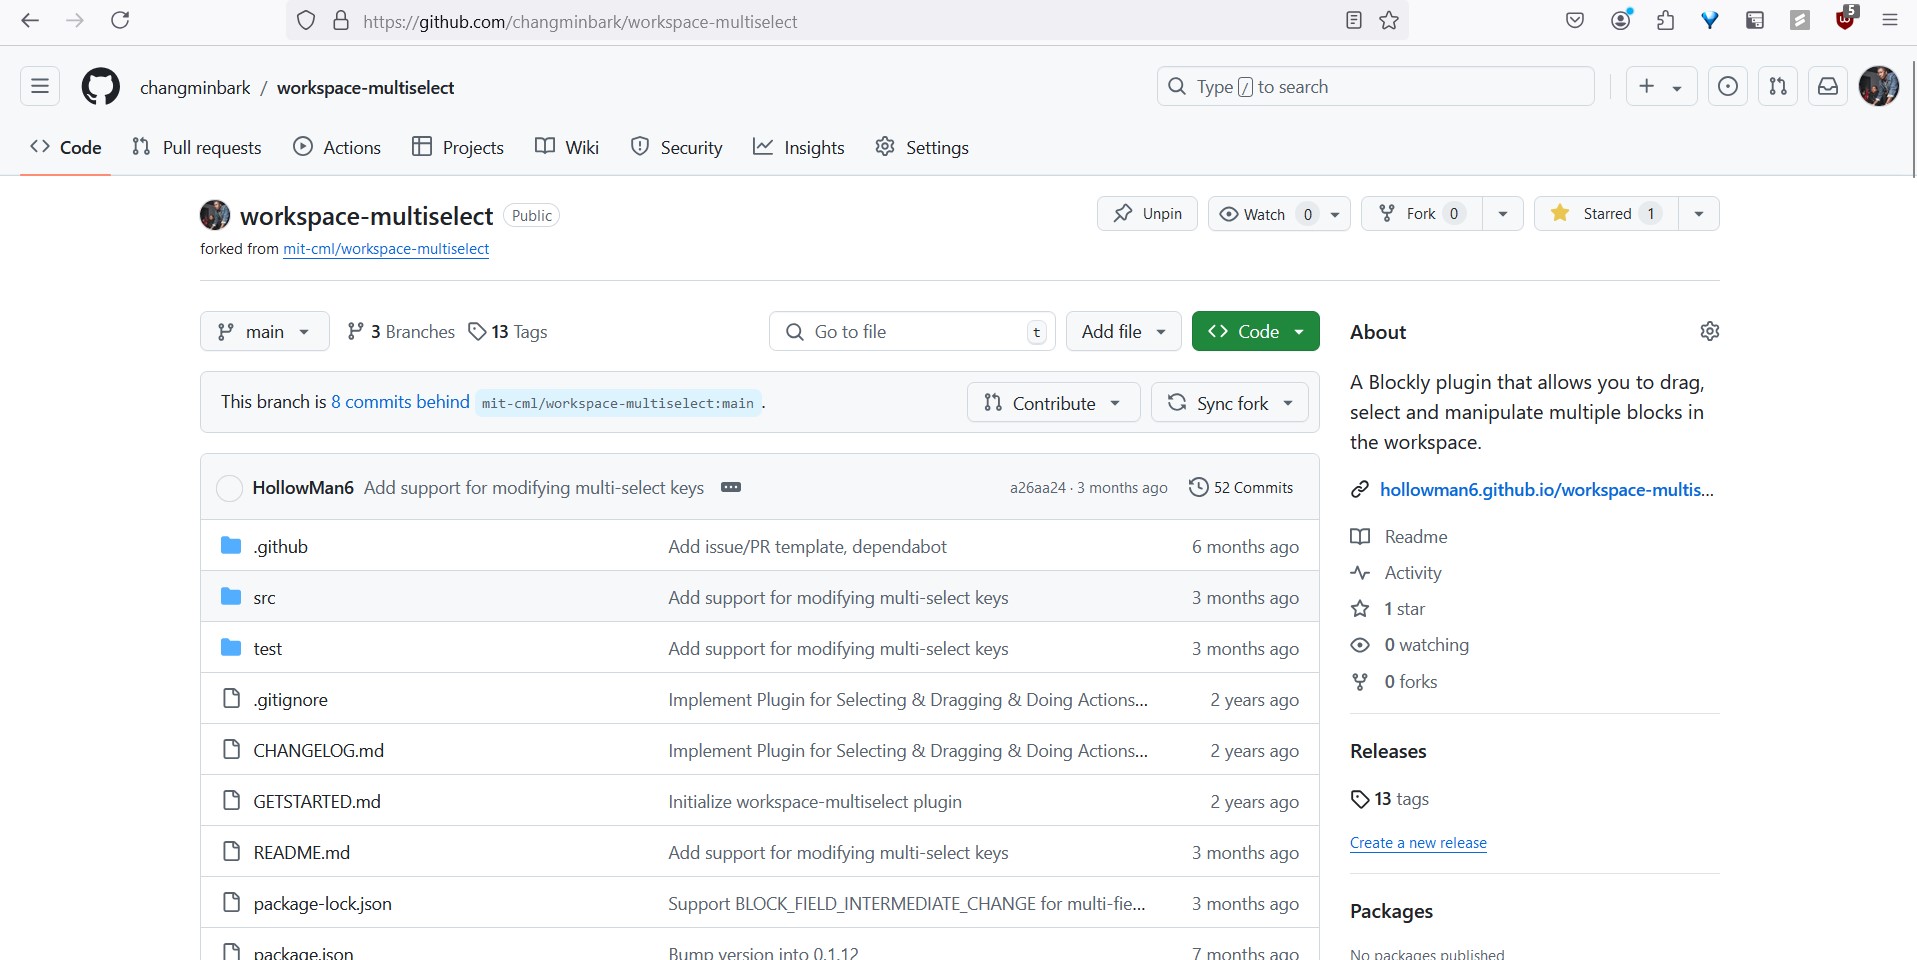The image size is (1917, 960).
Task: Unpin the repository from profile
Action: (x=1147, y=213)
